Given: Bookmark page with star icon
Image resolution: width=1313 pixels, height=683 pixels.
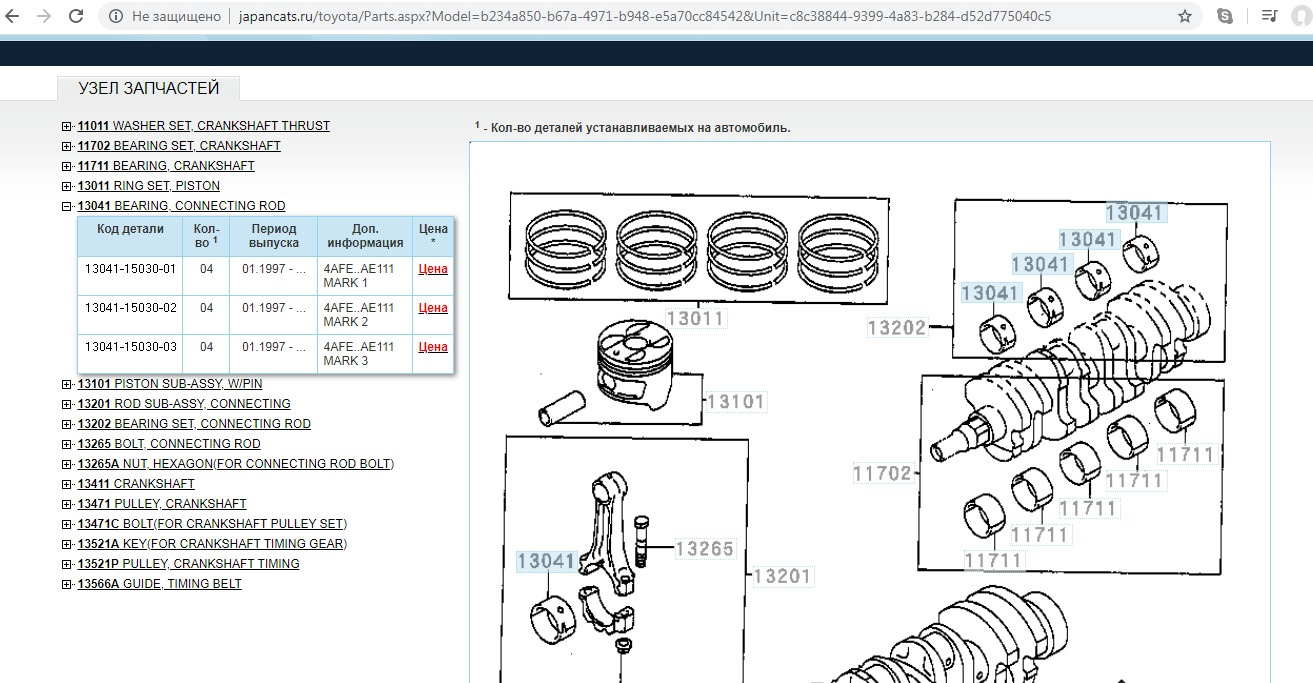Looking at the screenshot, I should tap(1185, 16).
